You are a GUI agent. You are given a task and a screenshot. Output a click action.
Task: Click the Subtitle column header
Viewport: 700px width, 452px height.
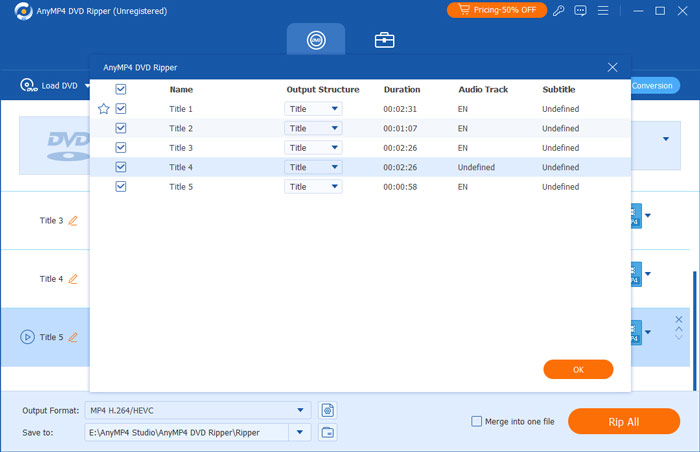pyautogui.click(x=558, y=89)
